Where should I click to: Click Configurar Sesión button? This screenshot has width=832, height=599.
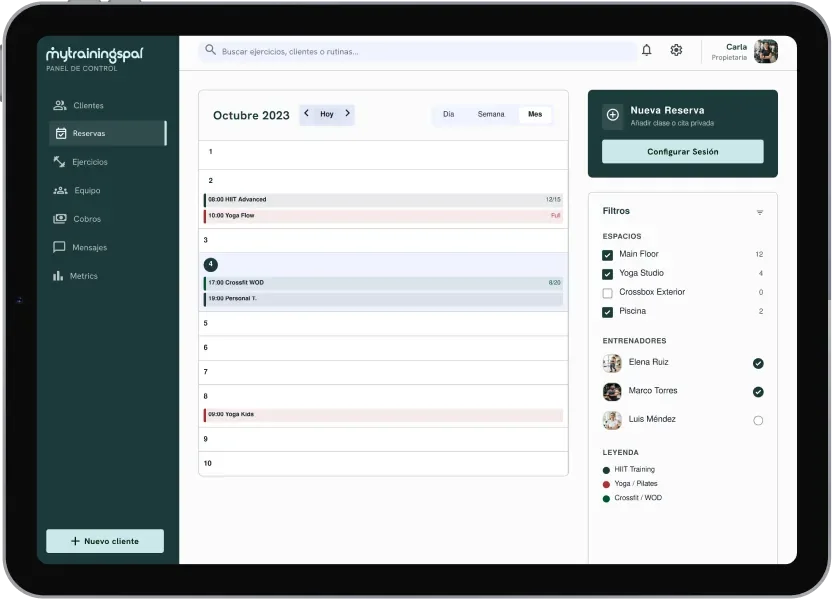pyautogui.click(x=682, y=152)
